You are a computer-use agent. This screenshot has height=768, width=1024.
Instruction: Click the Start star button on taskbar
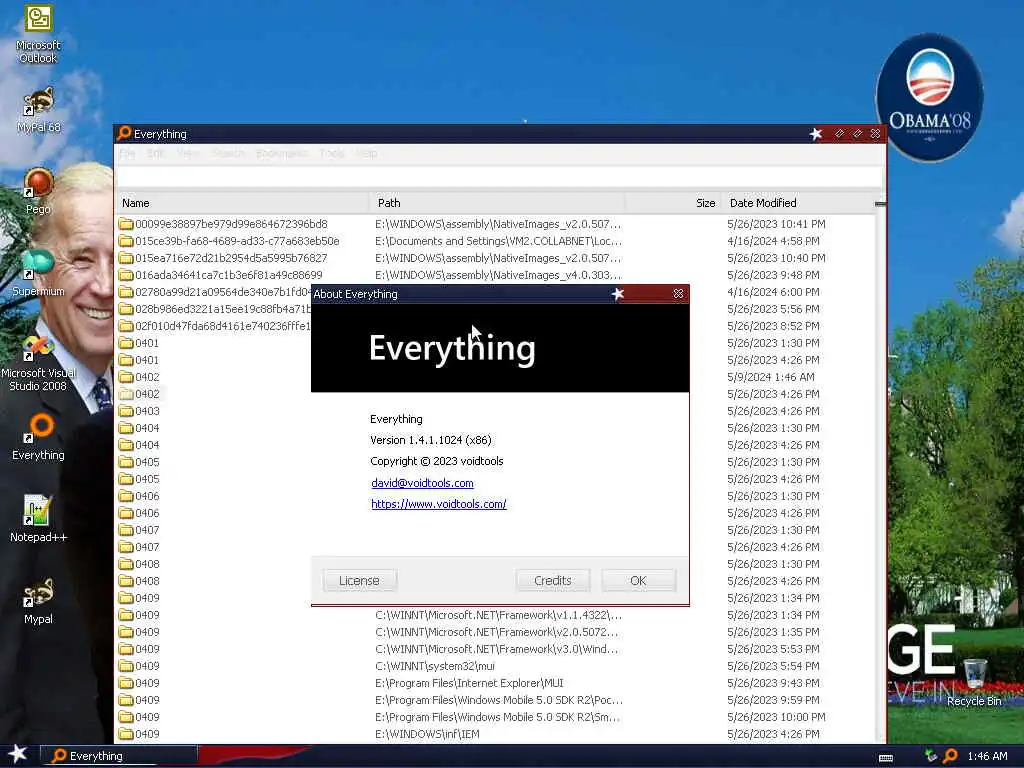click(x=17, y=754)
